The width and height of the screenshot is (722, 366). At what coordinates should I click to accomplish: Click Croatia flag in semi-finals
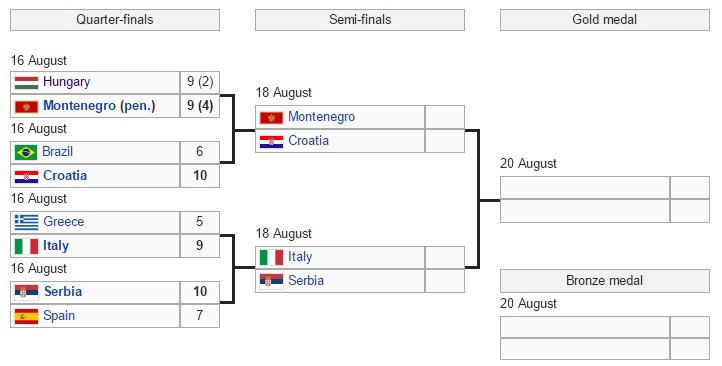click(x=271, y=141)
